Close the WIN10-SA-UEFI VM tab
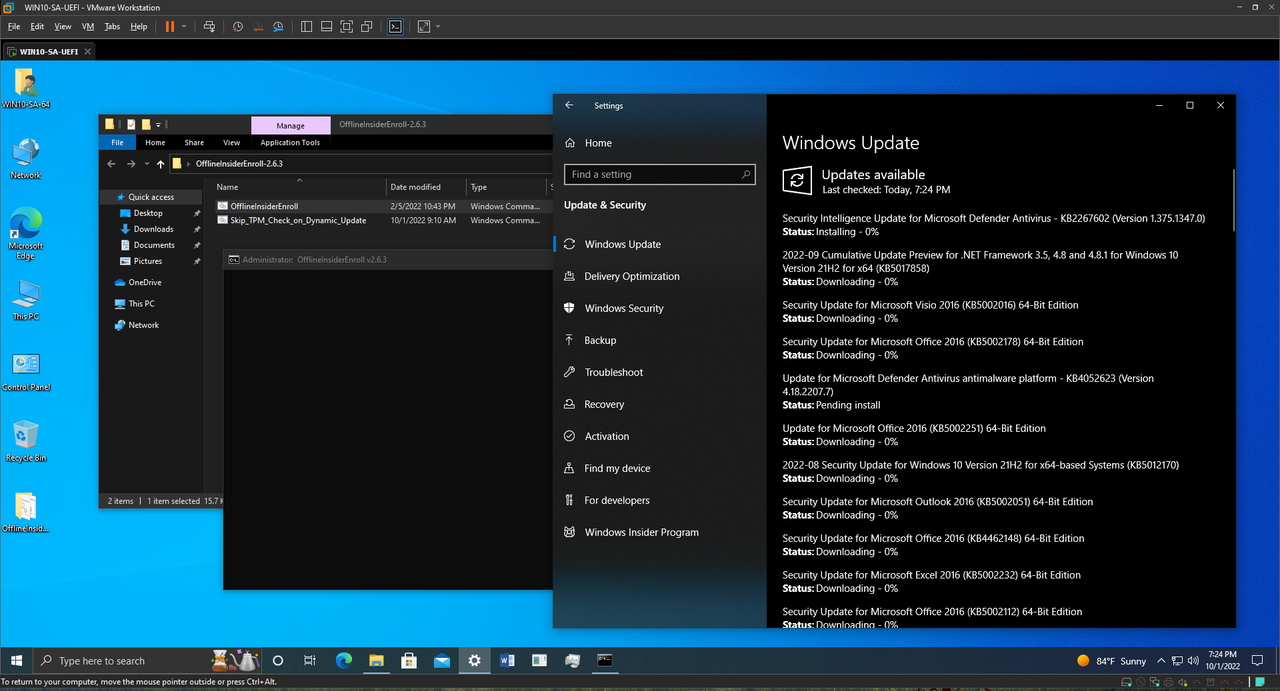 click(88, 51)
